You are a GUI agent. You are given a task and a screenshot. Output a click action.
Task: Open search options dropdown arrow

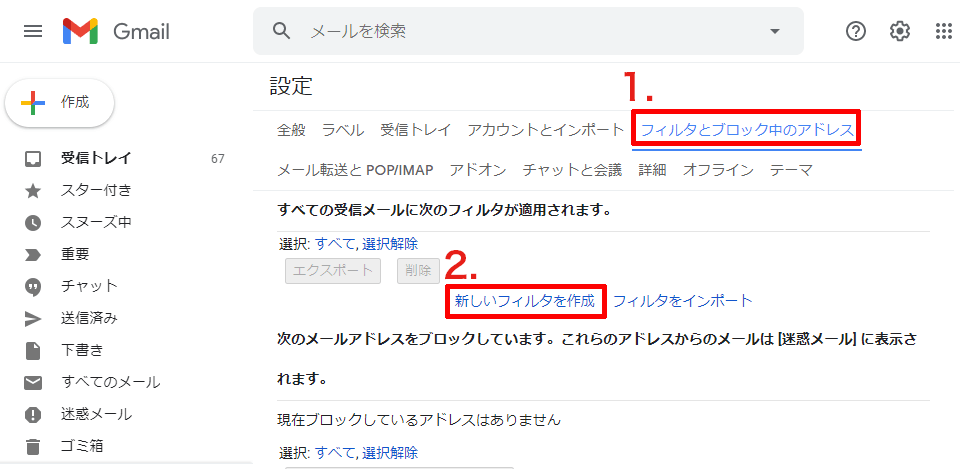pos(774,31)
